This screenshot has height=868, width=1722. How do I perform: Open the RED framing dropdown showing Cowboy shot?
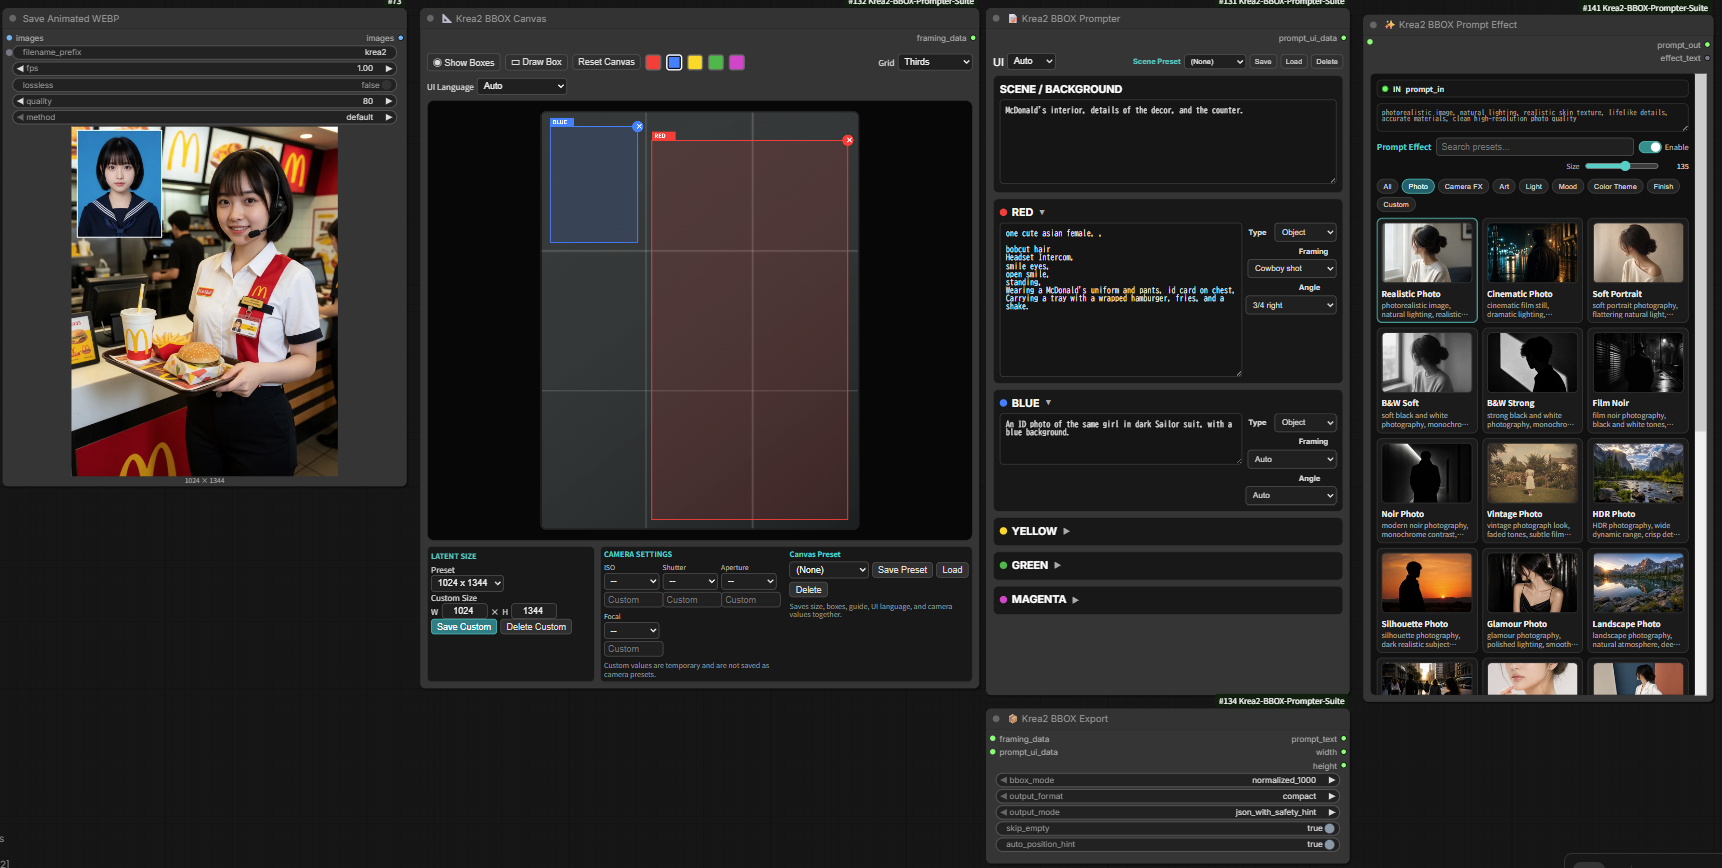pyautogui.click(x=1292, y=268)
